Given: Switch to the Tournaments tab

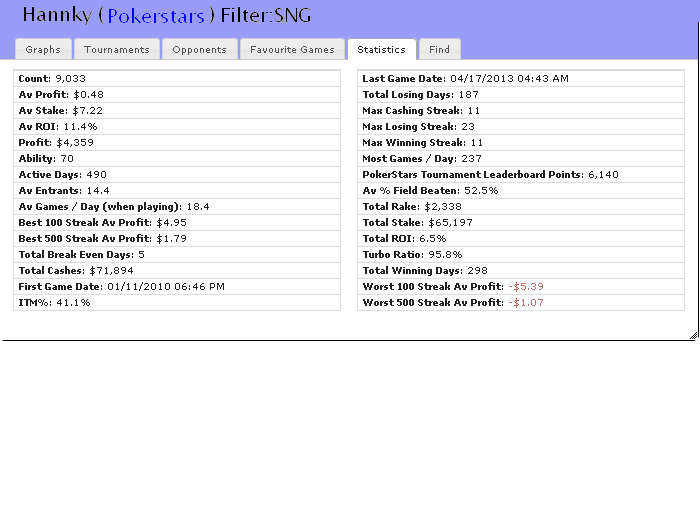Looking at the screenshot, I should pos(117,49).
